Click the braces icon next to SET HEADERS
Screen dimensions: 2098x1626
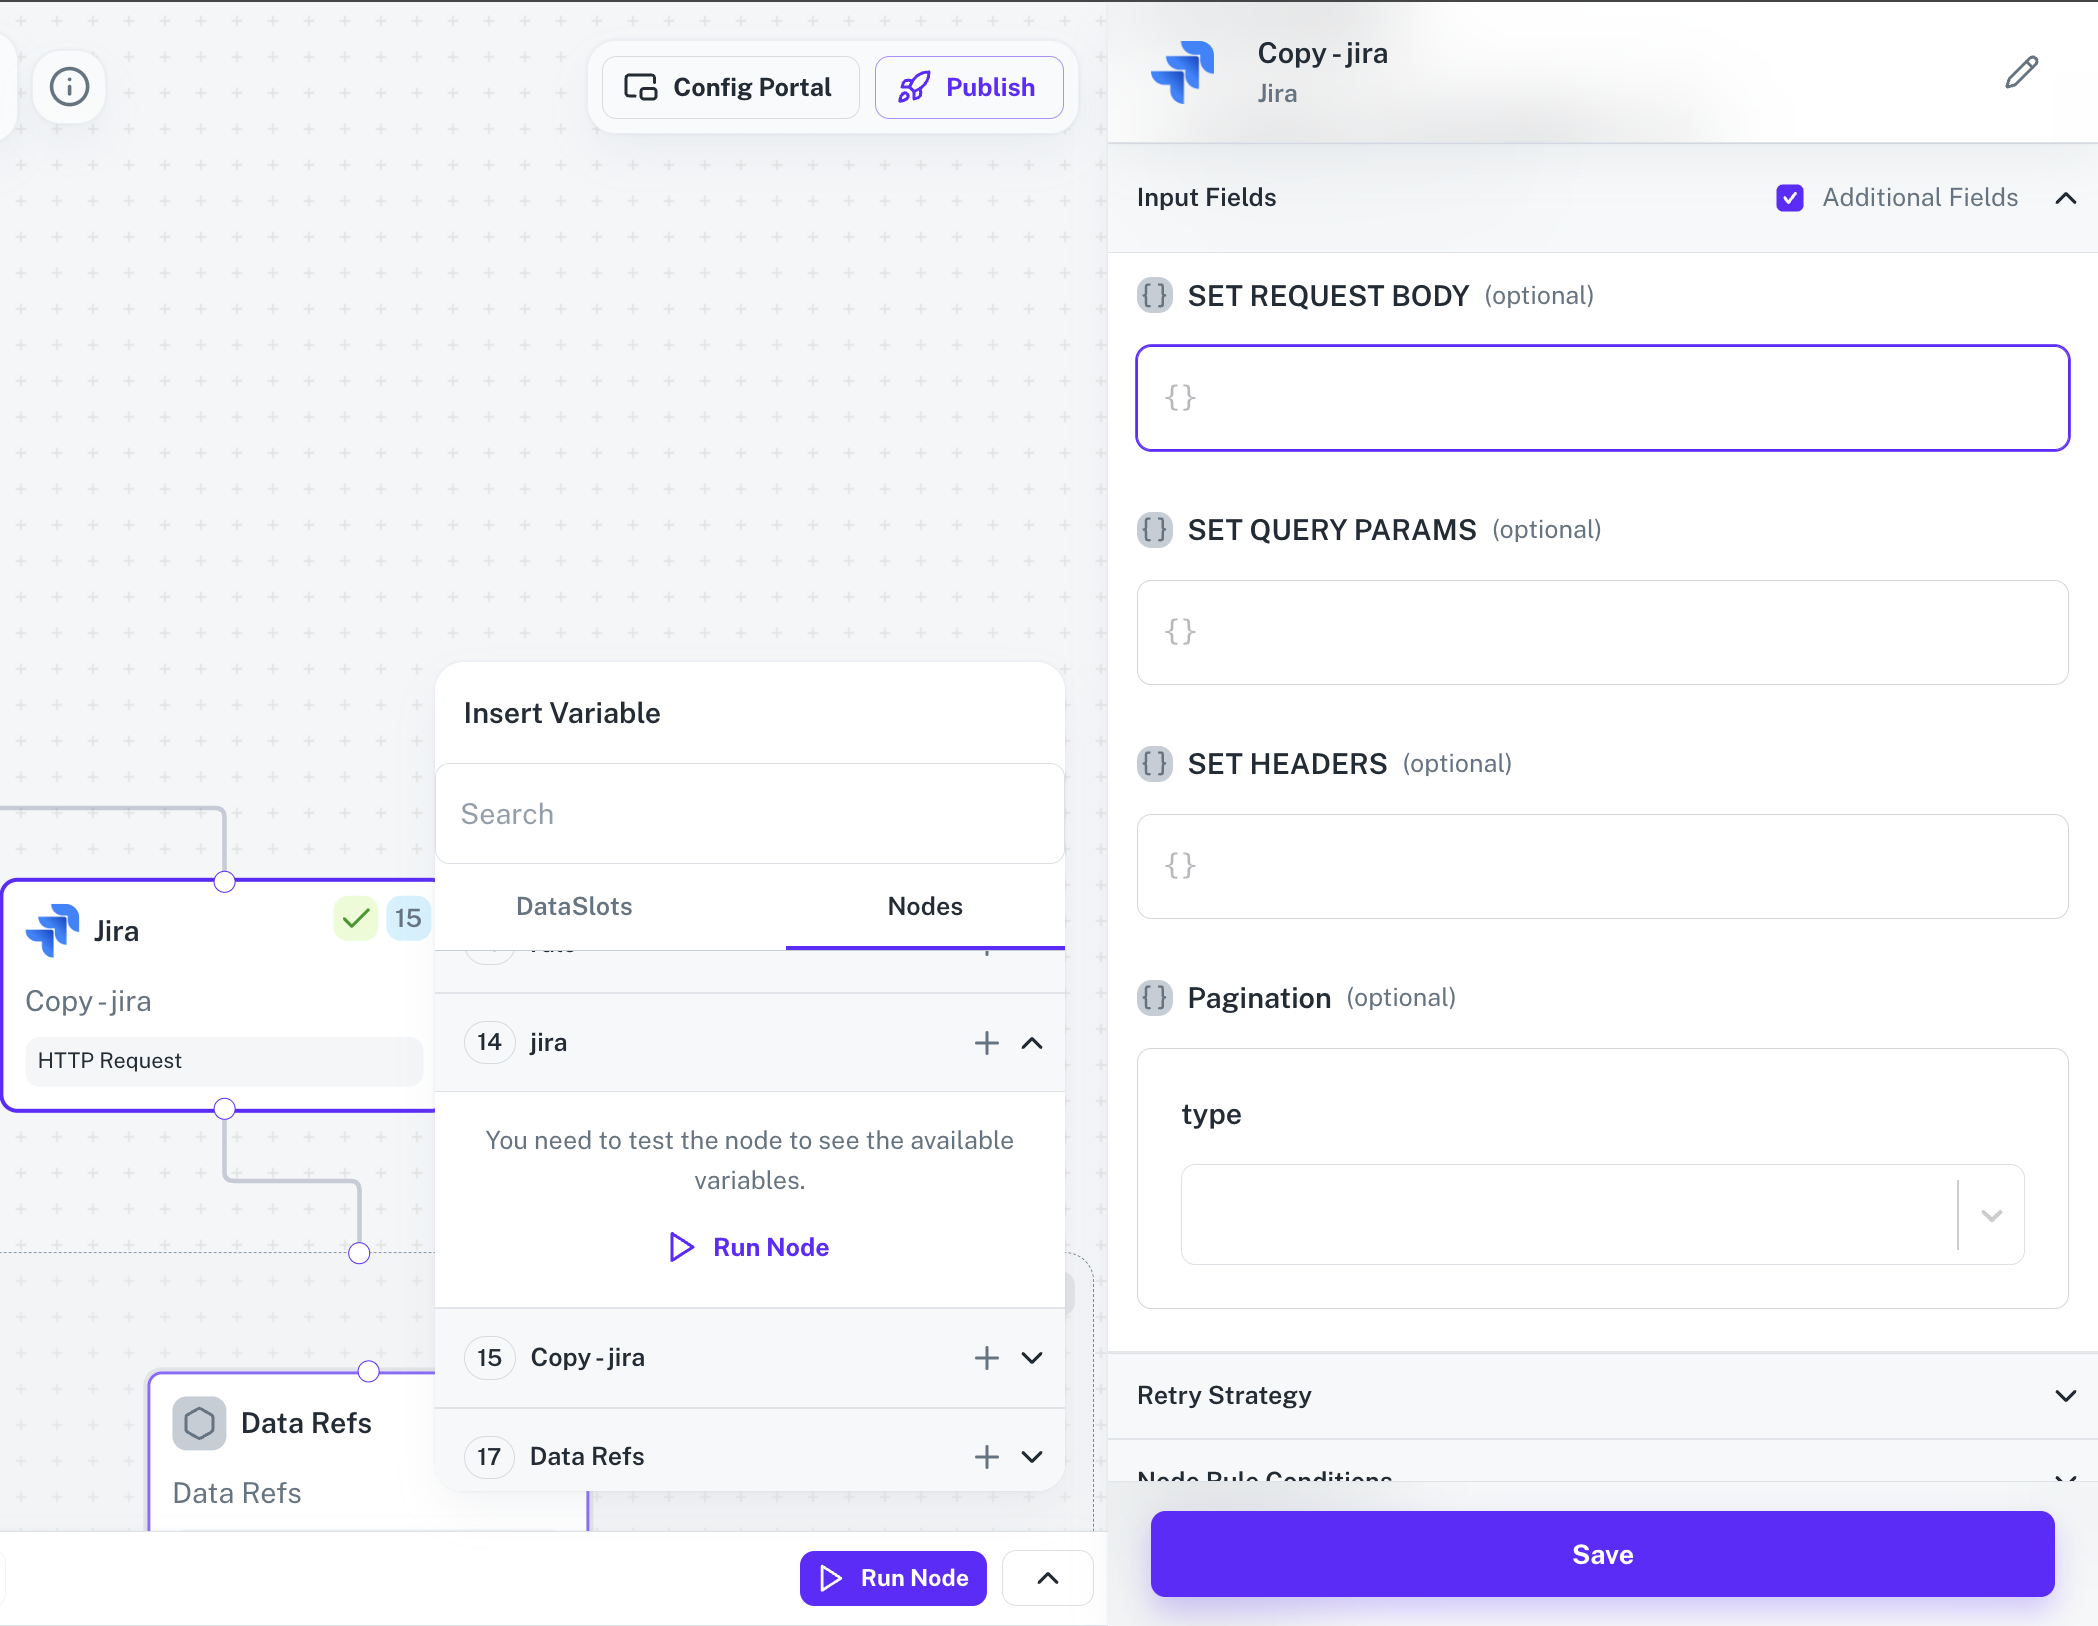click(1155, 764)
